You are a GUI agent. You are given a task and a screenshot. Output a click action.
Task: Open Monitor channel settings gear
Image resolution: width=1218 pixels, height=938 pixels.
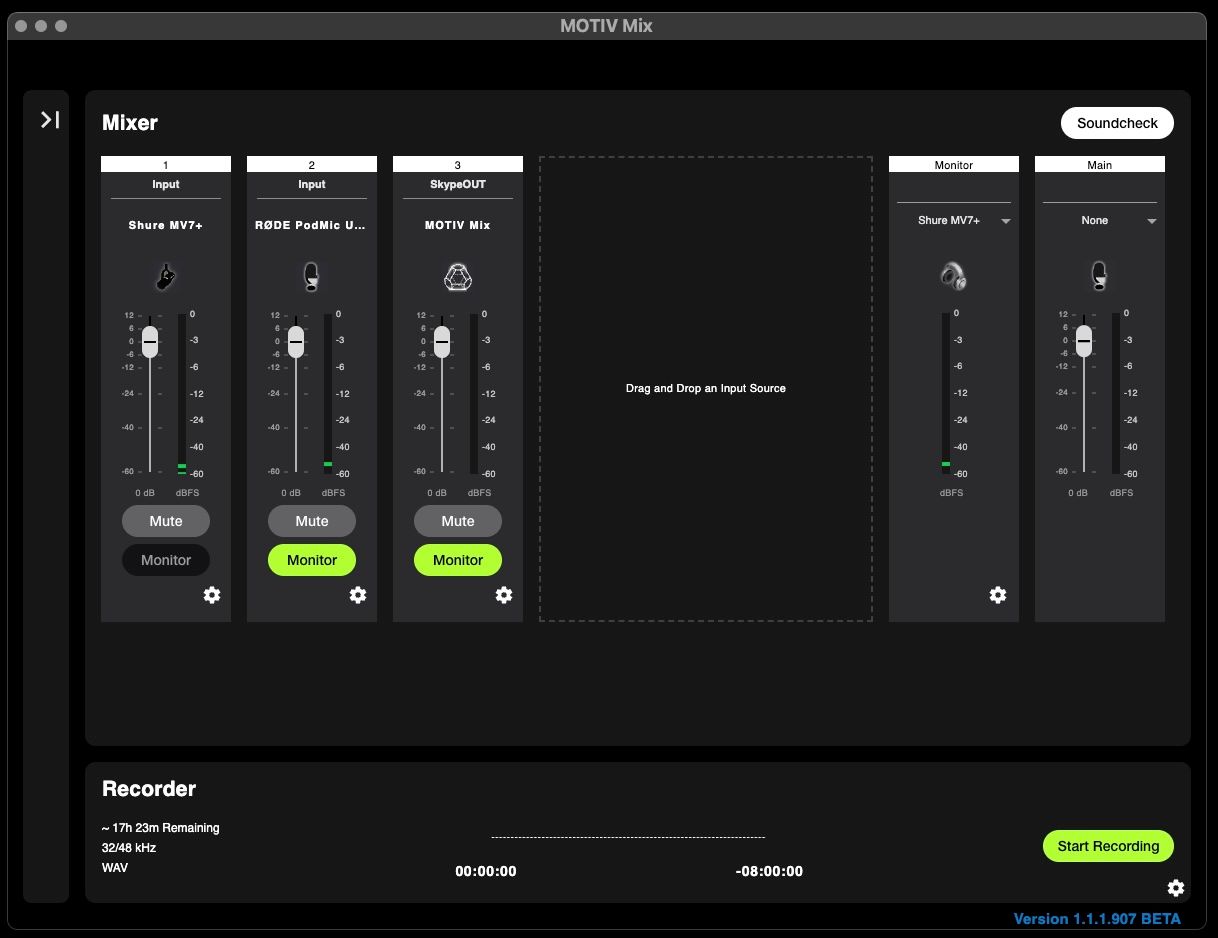coord(998,595)
